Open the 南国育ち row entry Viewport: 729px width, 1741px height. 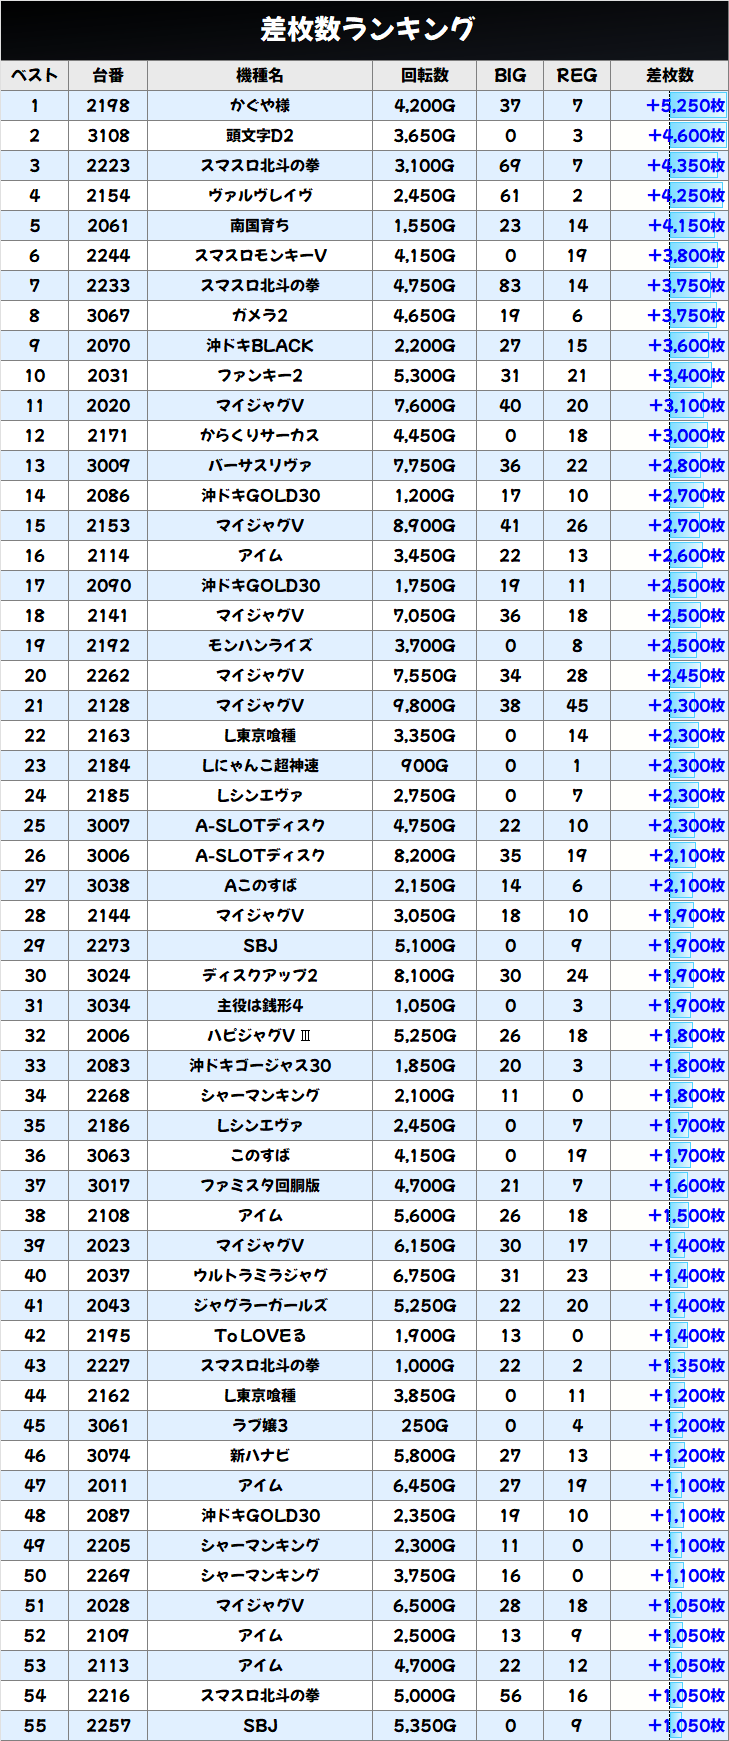point(260,226)
